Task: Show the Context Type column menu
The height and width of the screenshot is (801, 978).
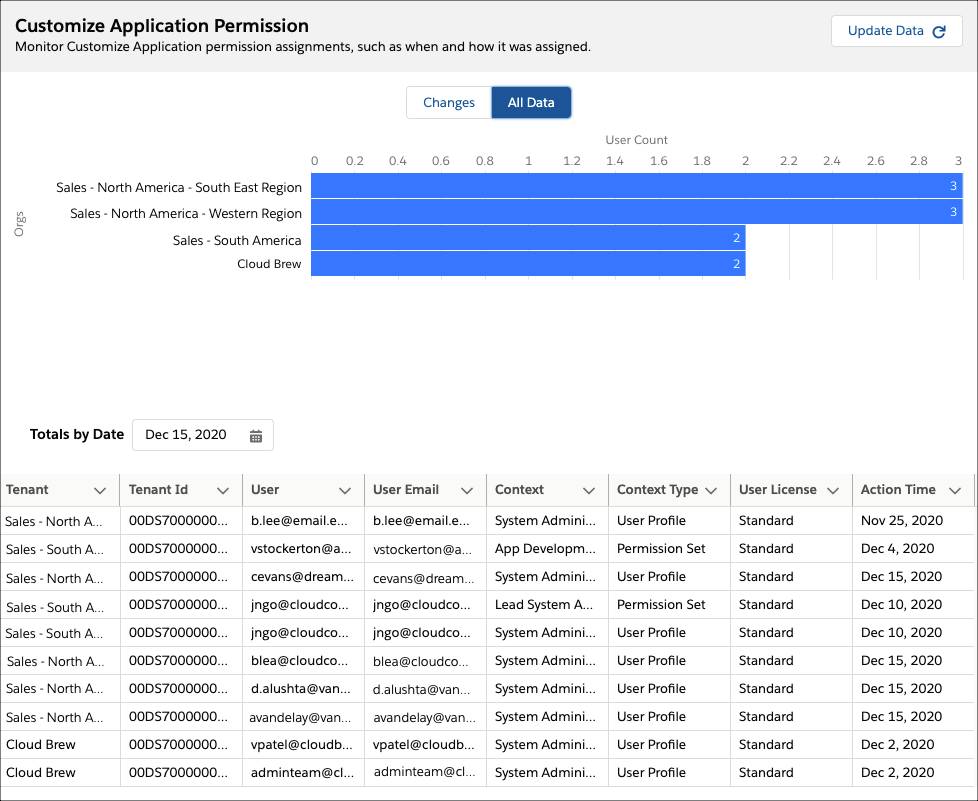Action: coord(710,490)
